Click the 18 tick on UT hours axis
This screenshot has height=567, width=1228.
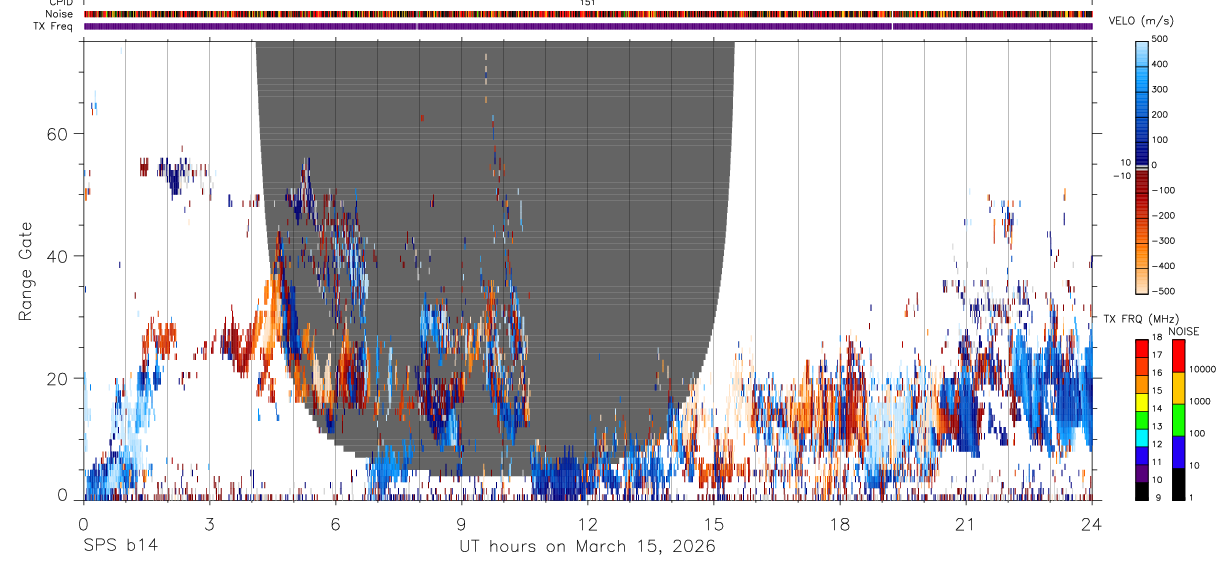840,524
